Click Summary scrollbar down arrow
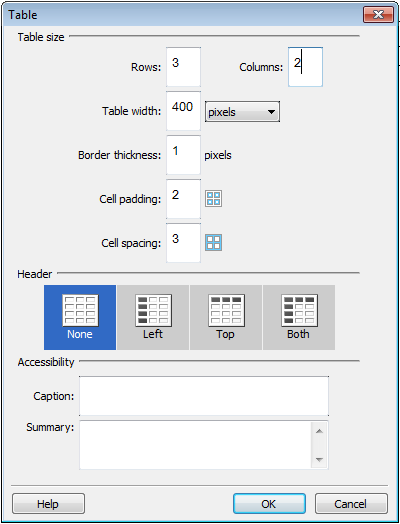Viewport: 400px width, 524px height. [319, 460]
